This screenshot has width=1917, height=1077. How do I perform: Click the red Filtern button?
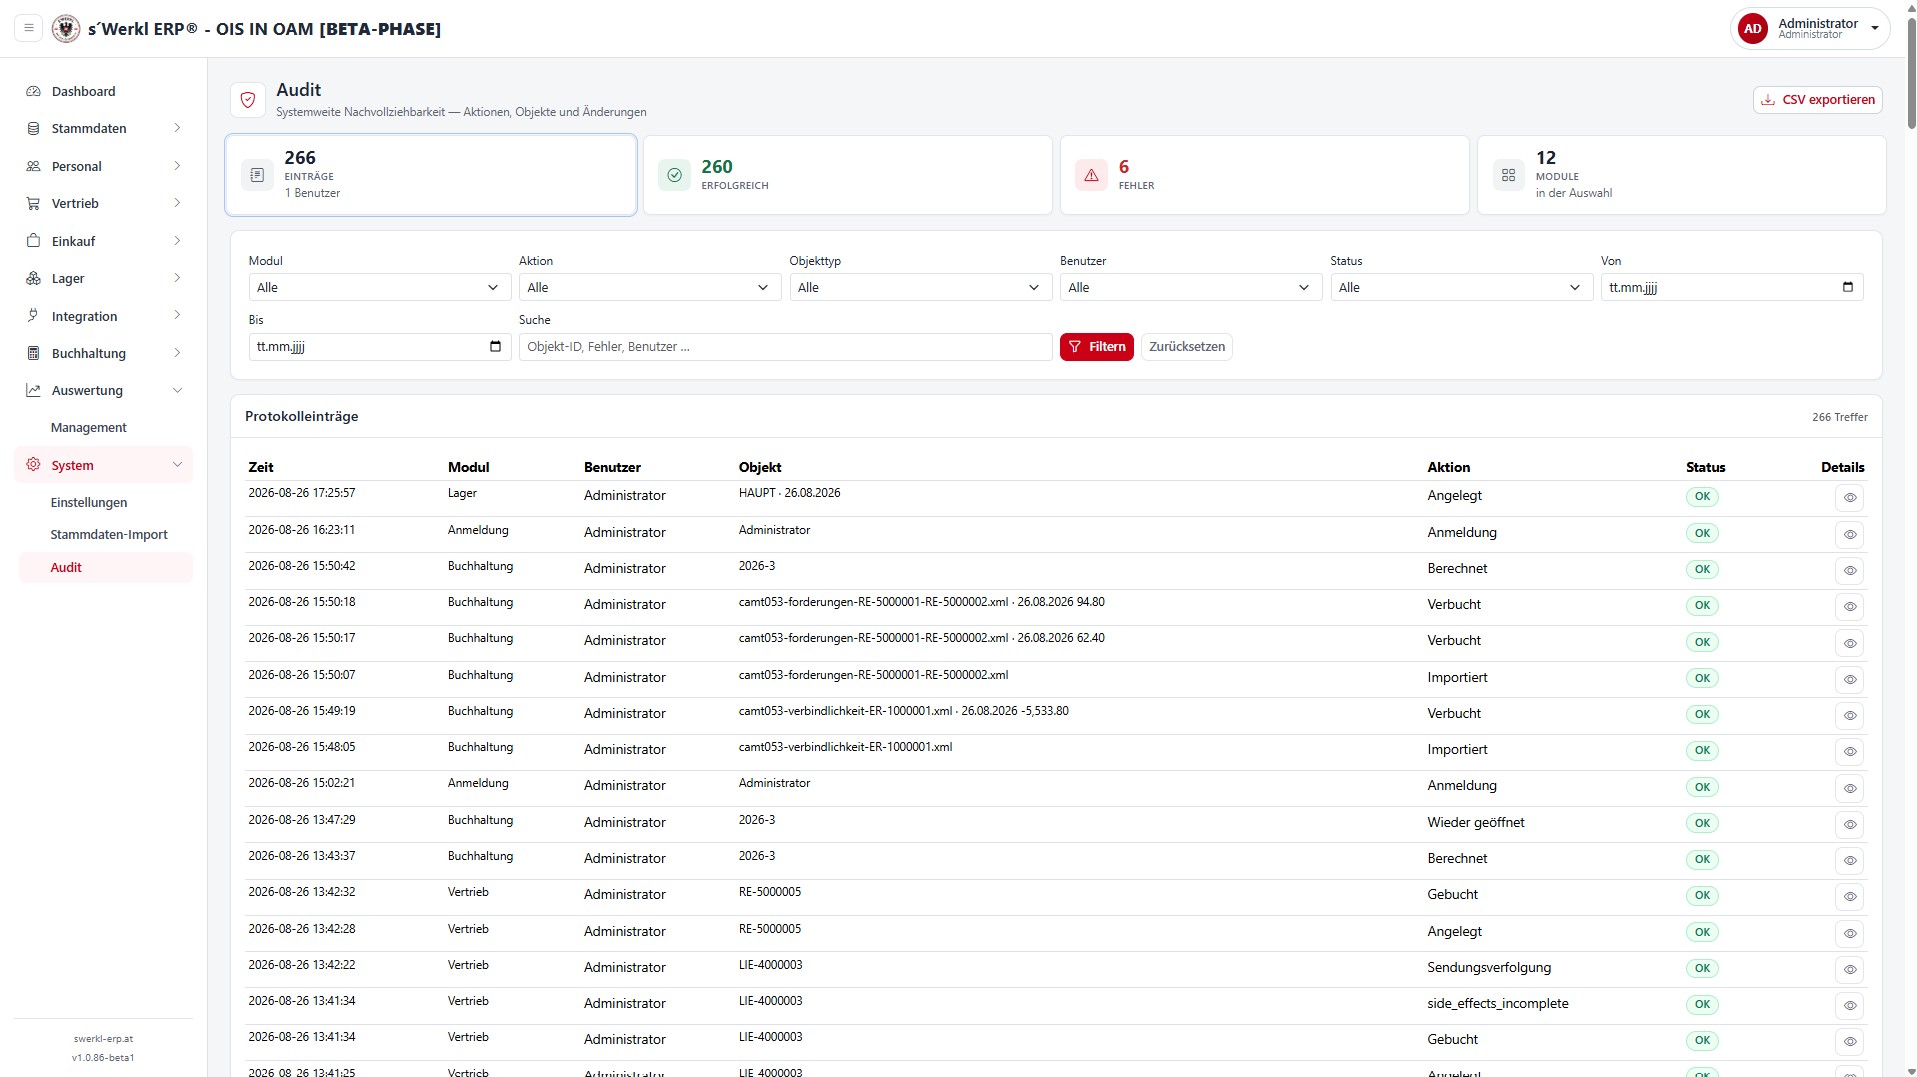point(1096,346)
